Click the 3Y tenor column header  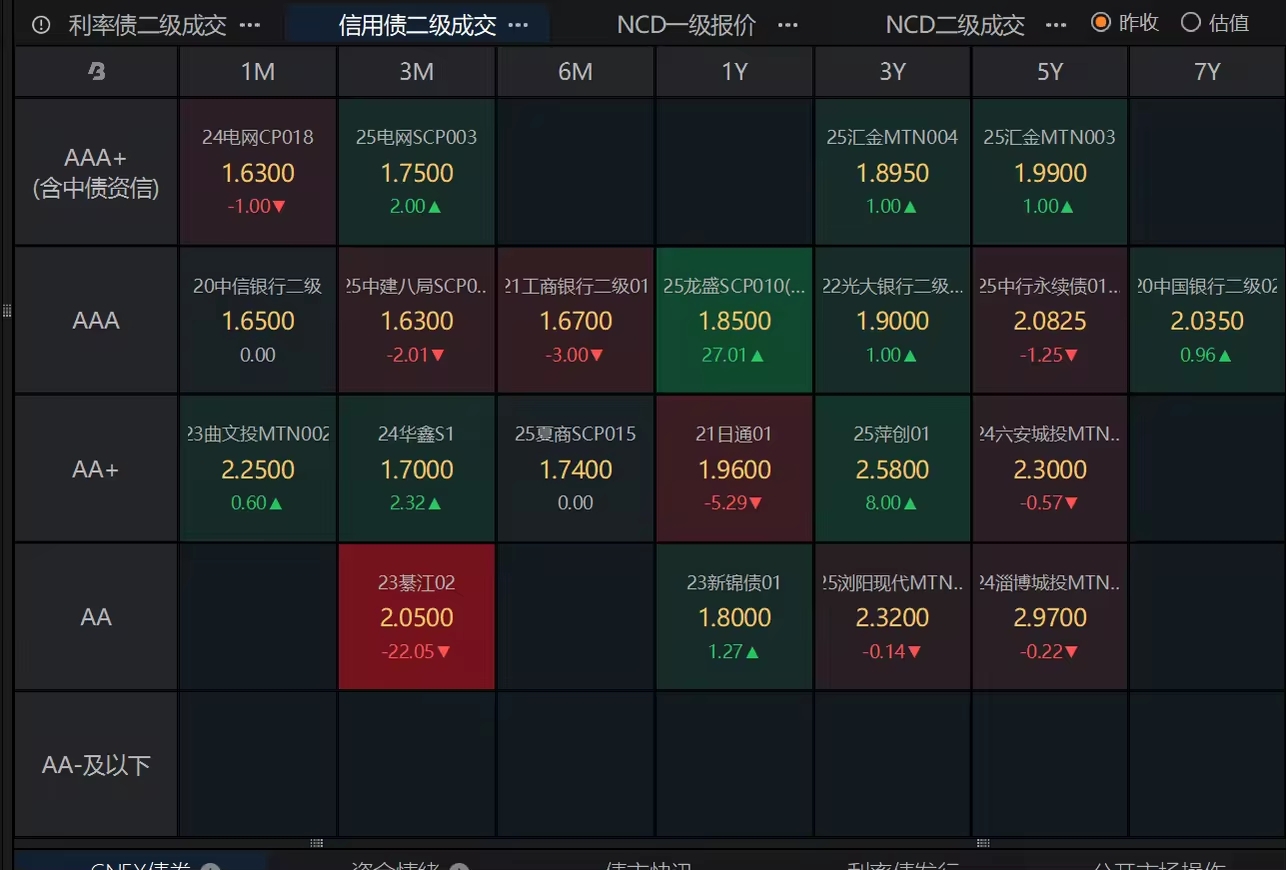click(x=892, y=71)
